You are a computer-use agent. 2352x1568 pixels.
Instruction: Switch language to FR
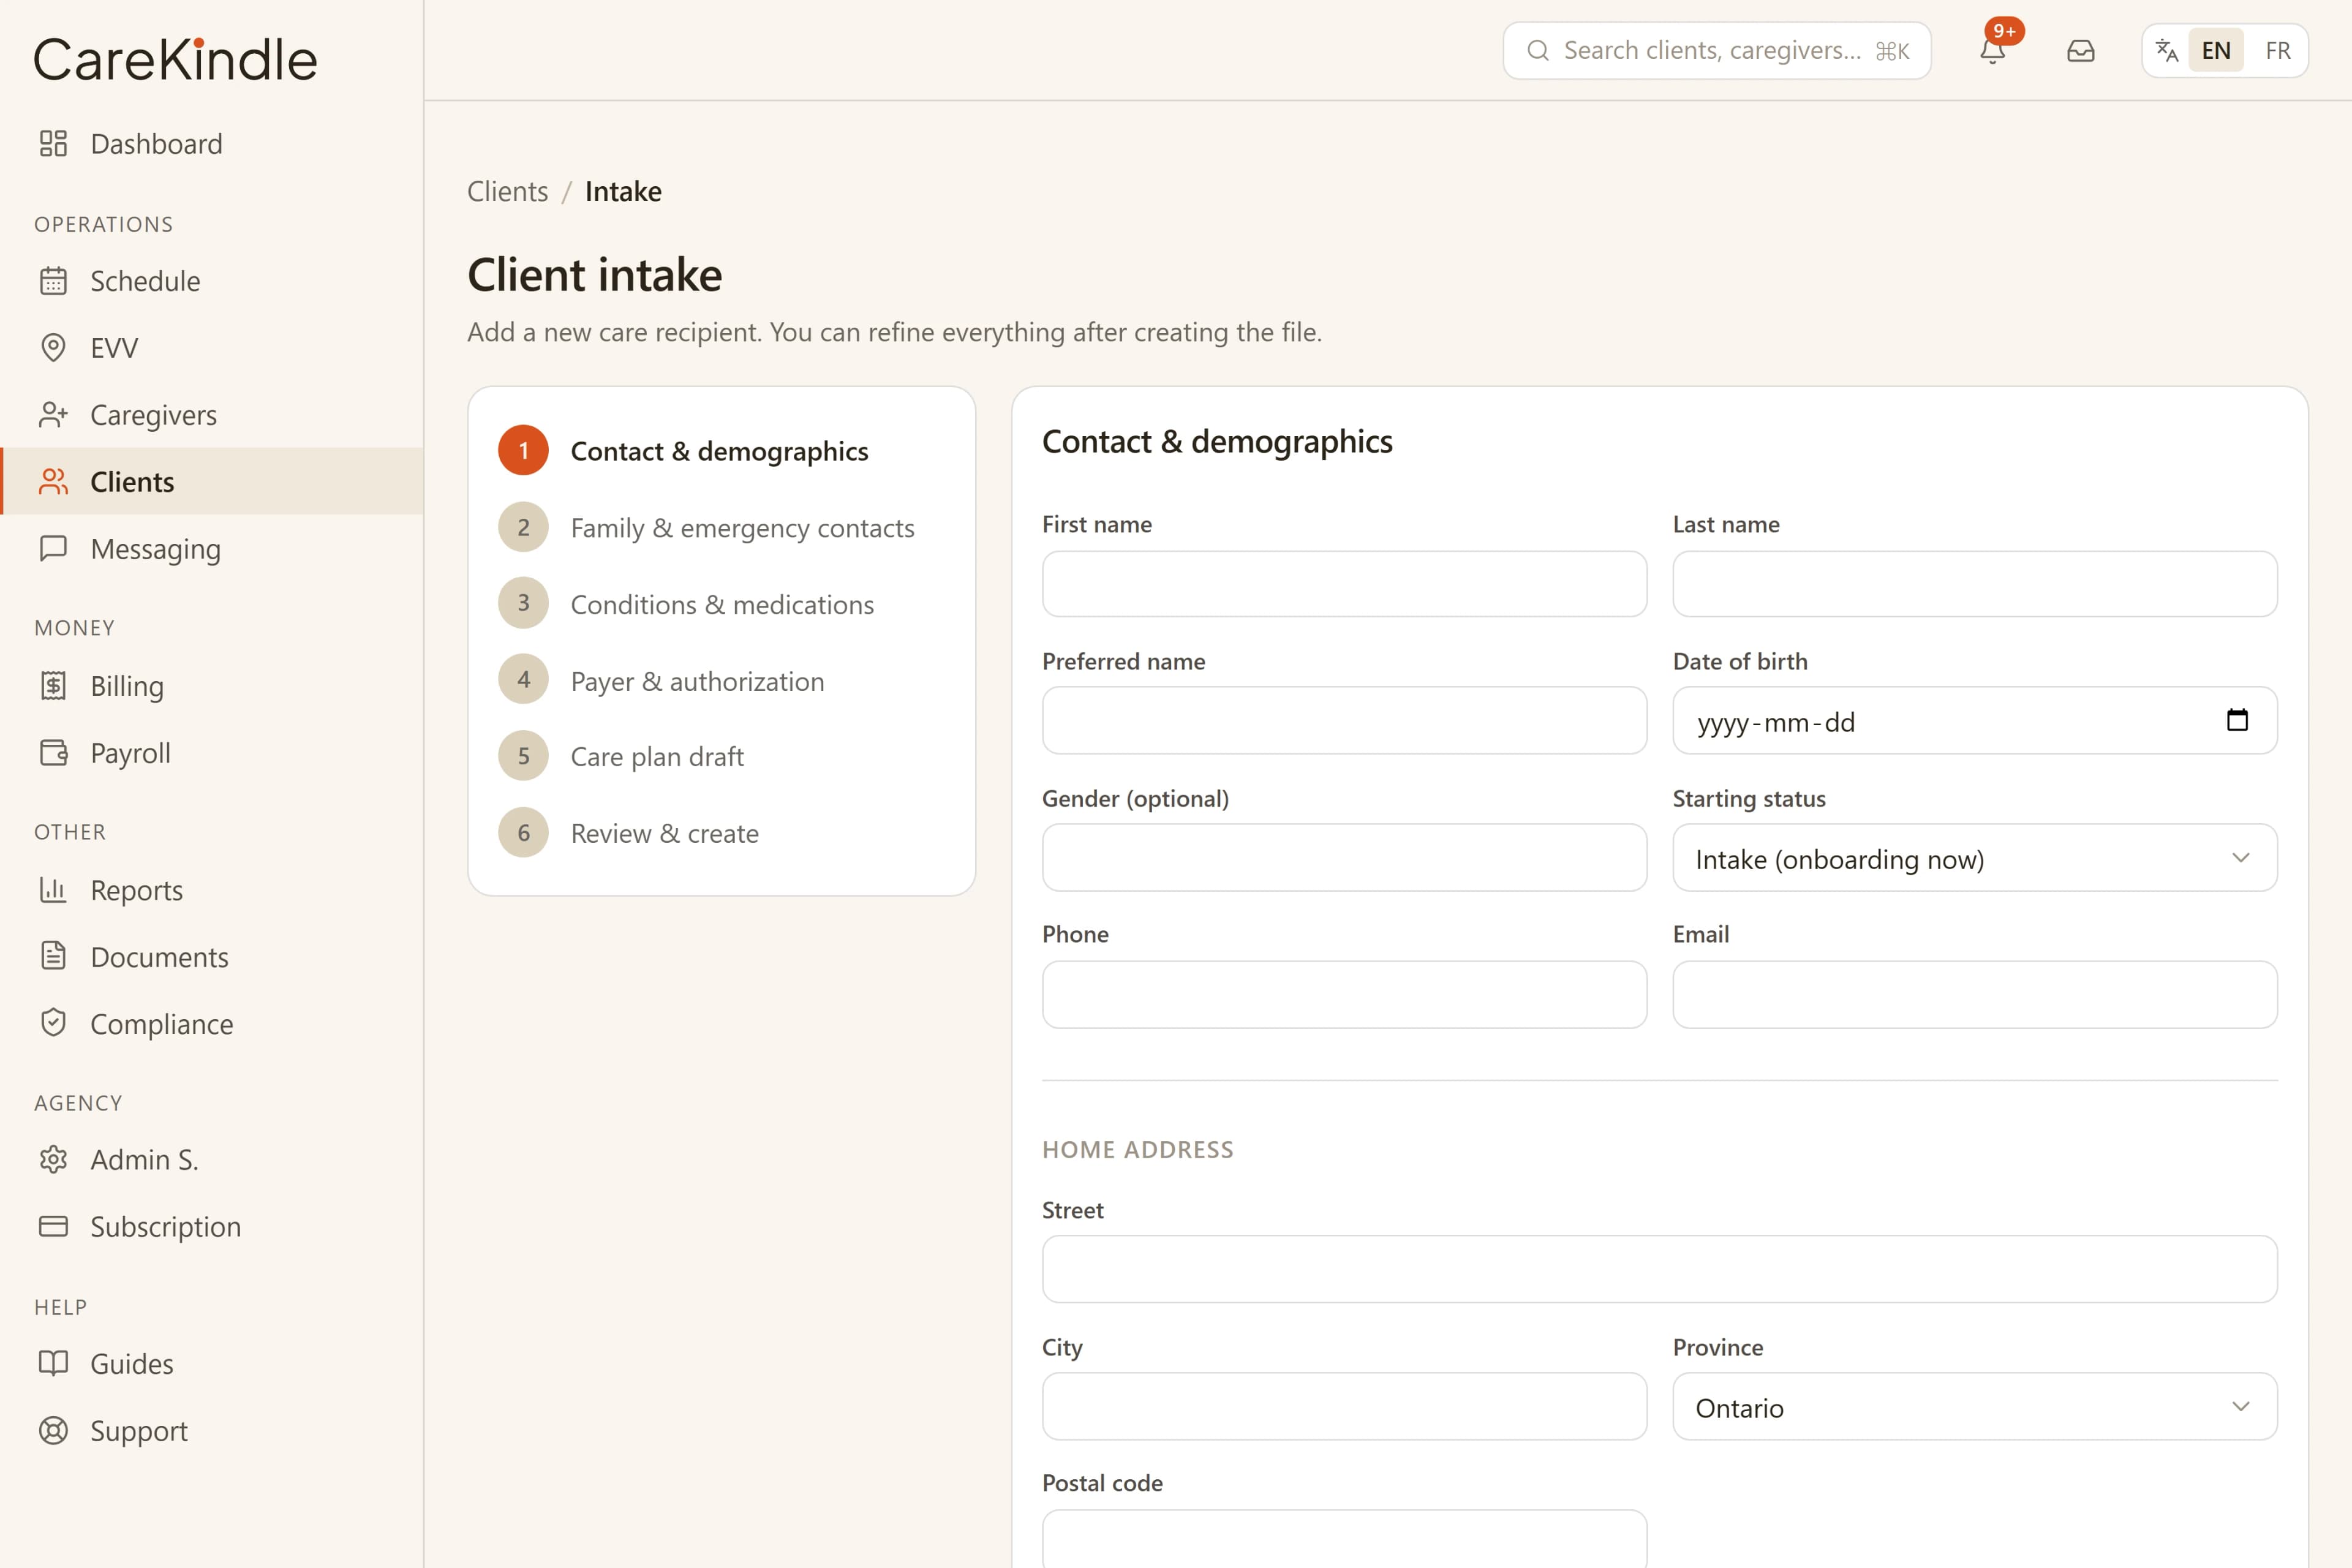(2278, 50)
